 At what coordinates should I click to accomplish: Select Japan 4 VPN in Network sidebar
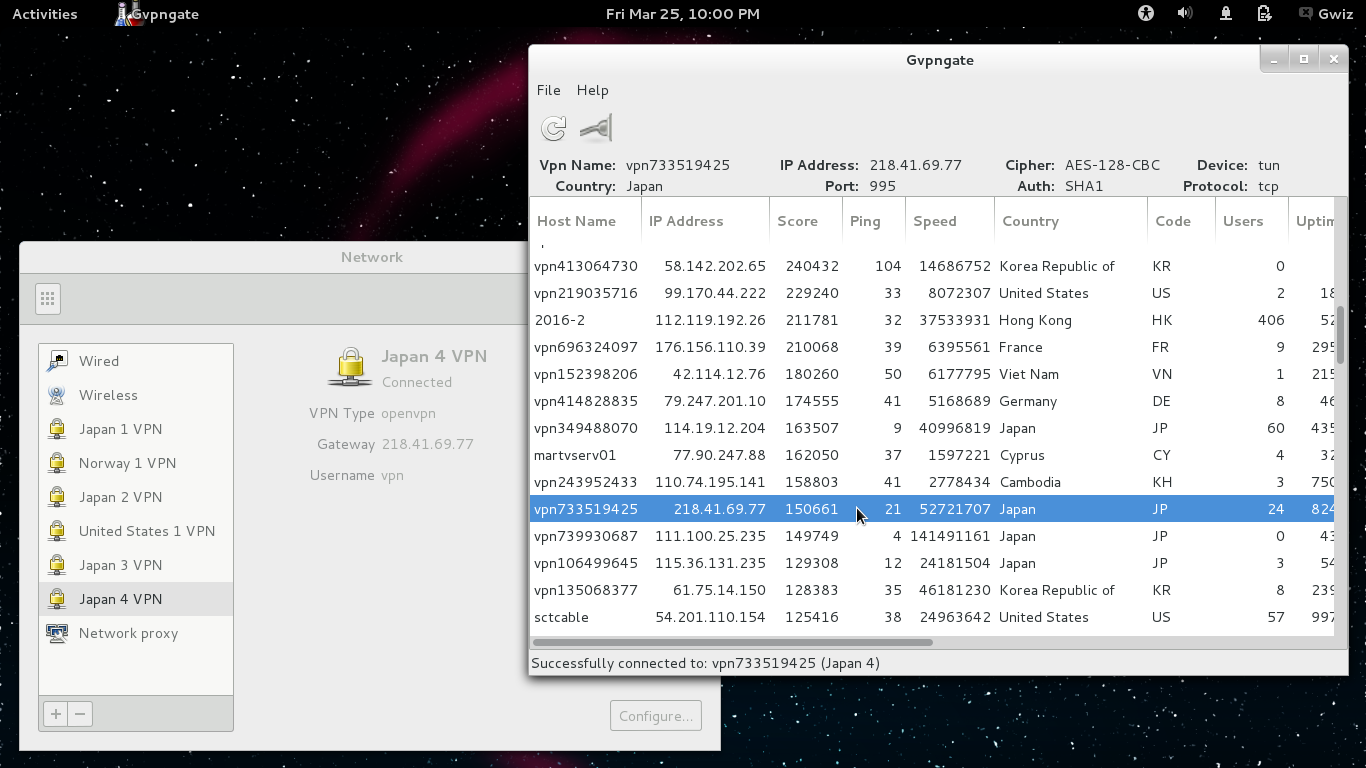point(136,599)
